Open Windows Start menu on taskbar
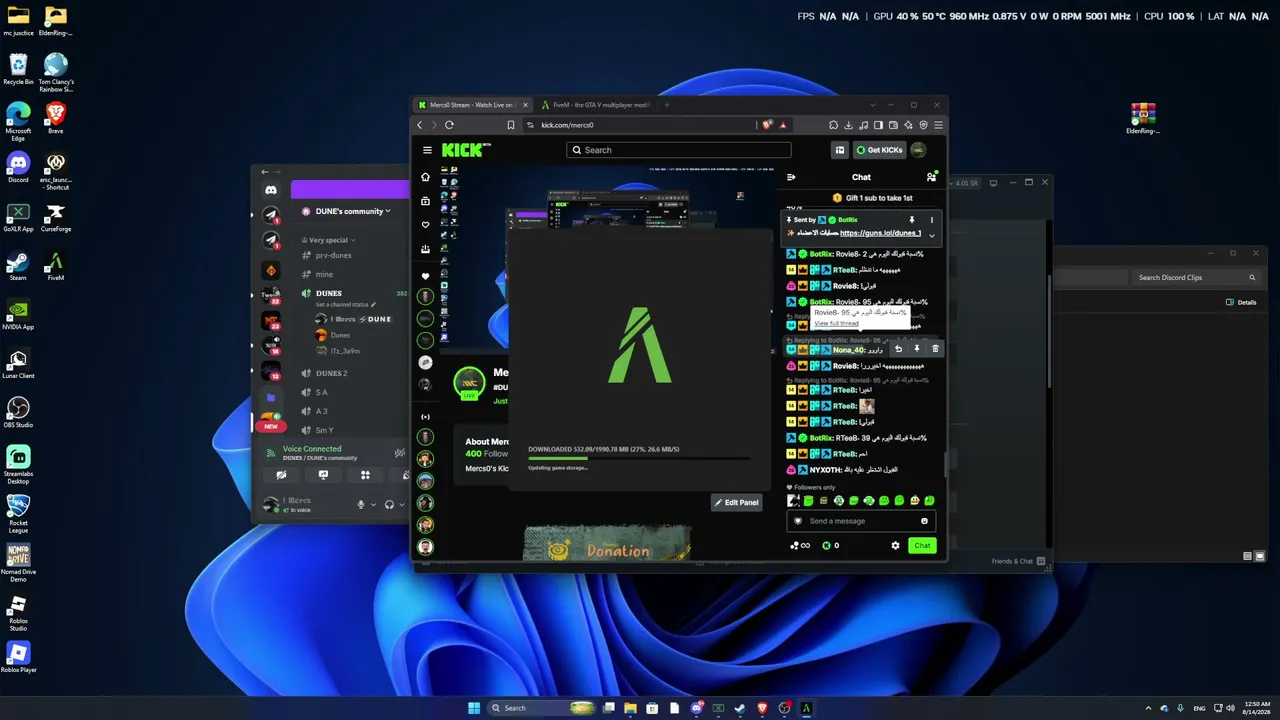1280x720 pixels. click(x=474, y=708)
